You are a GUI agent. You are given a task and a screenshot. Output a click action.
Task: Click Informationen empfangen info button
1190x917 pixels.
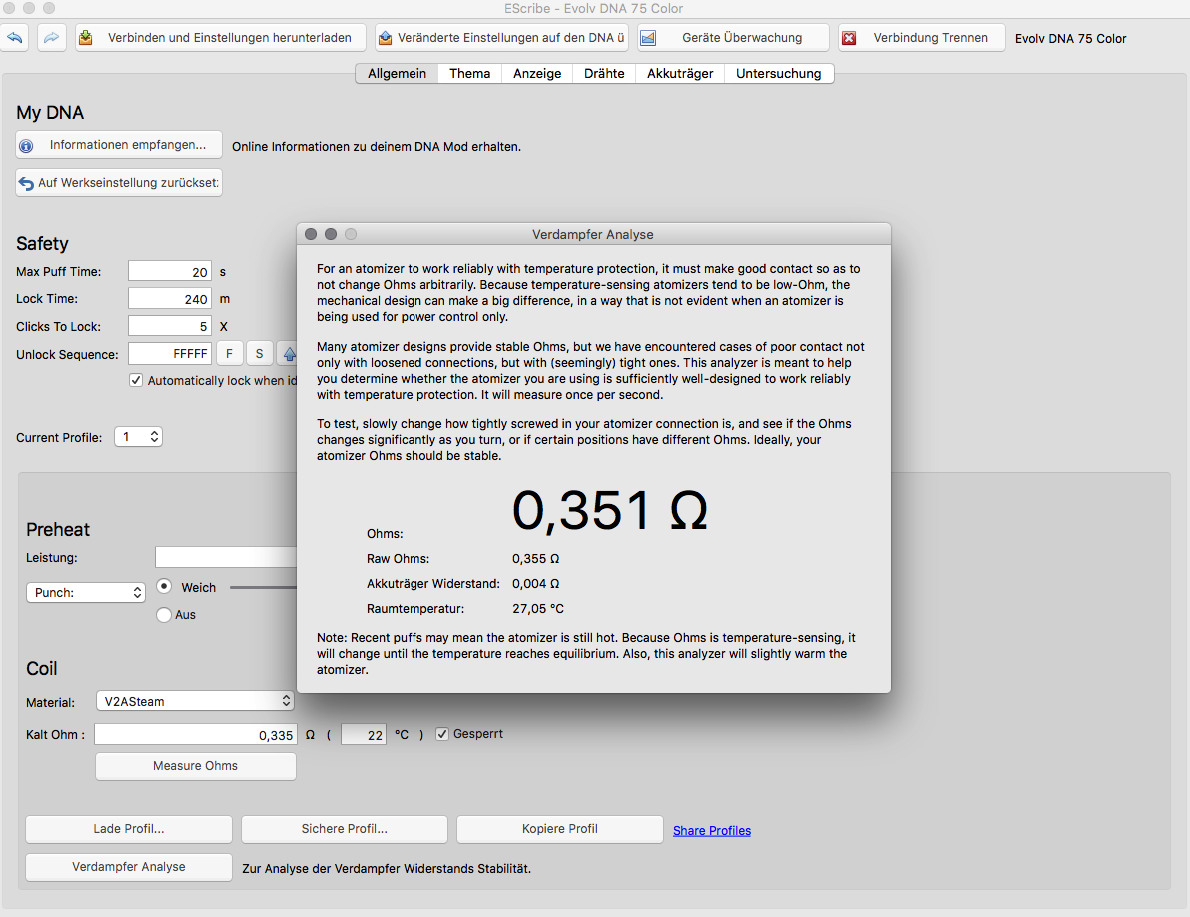[118, 145]
